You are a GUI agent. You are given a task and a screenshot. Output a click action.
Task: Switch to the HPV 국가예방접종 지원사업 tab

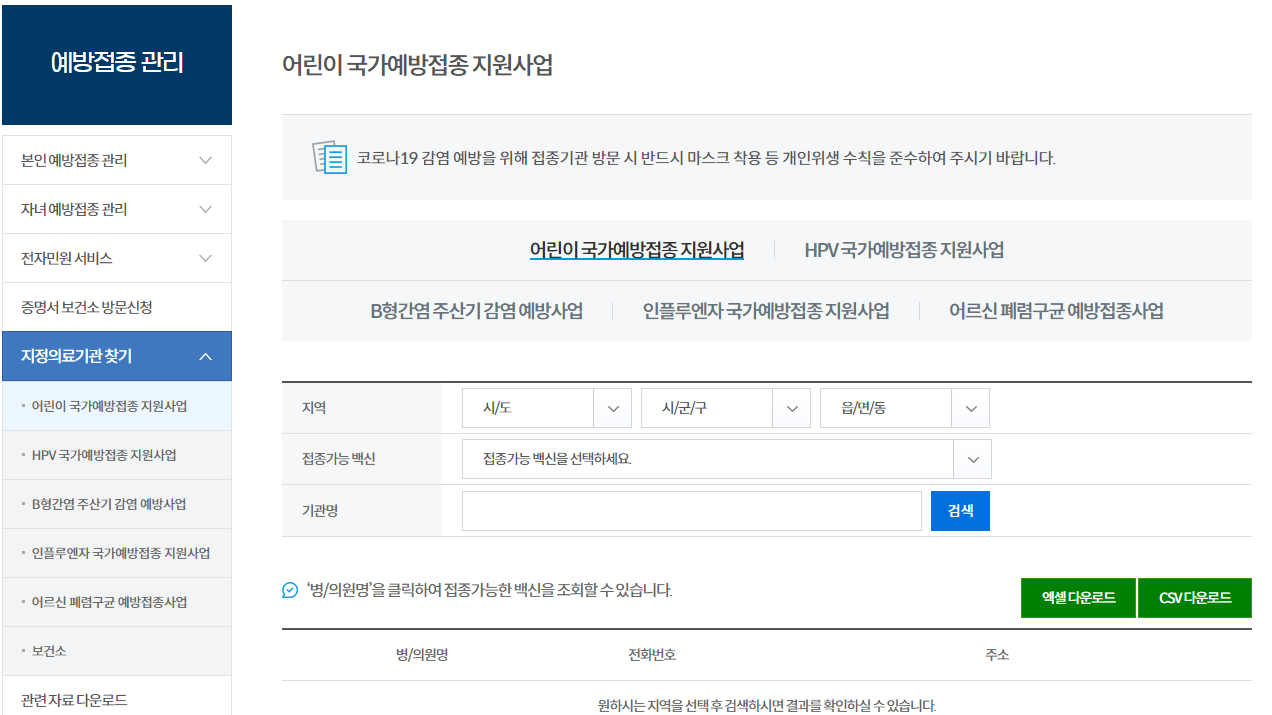pyautogui.click(x=904, y=250)
